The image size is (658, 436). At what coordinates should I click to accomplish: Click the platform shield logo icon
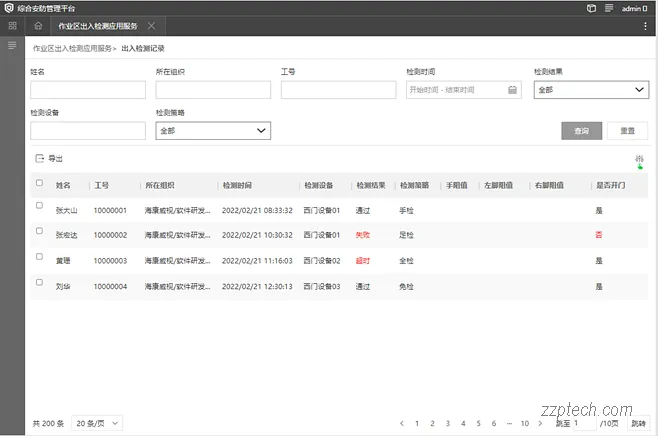point(9,8)
